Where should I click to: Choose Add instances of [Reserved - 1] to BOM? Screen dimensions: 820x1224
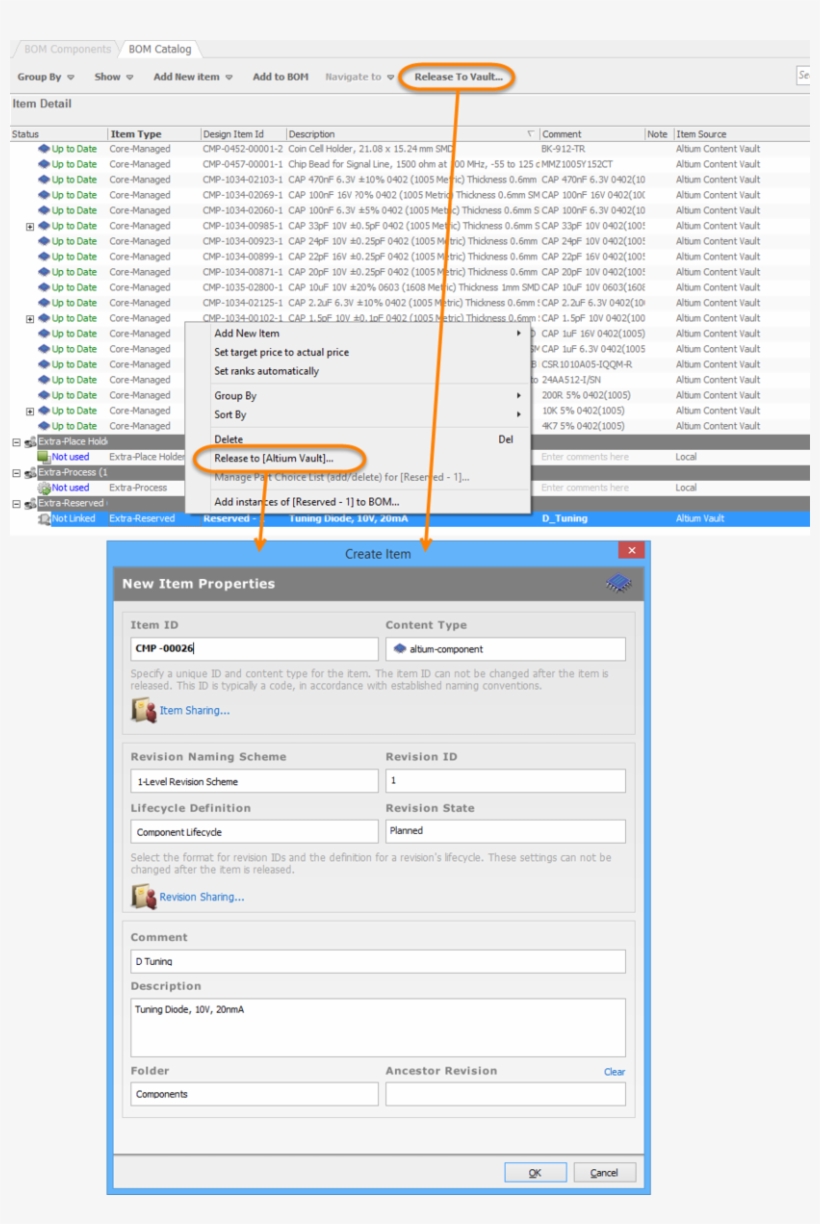pos(357,501)
